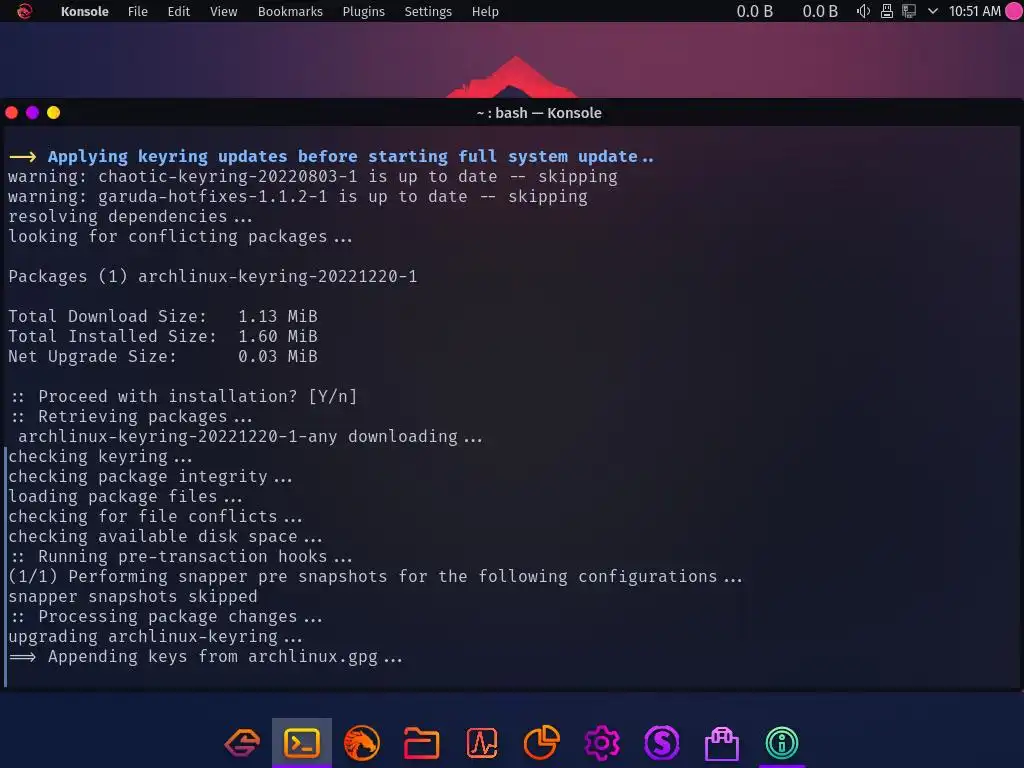Click the pink circle at the panel's right end
Screen dimensions: 1024x768
pos(1014,11)
